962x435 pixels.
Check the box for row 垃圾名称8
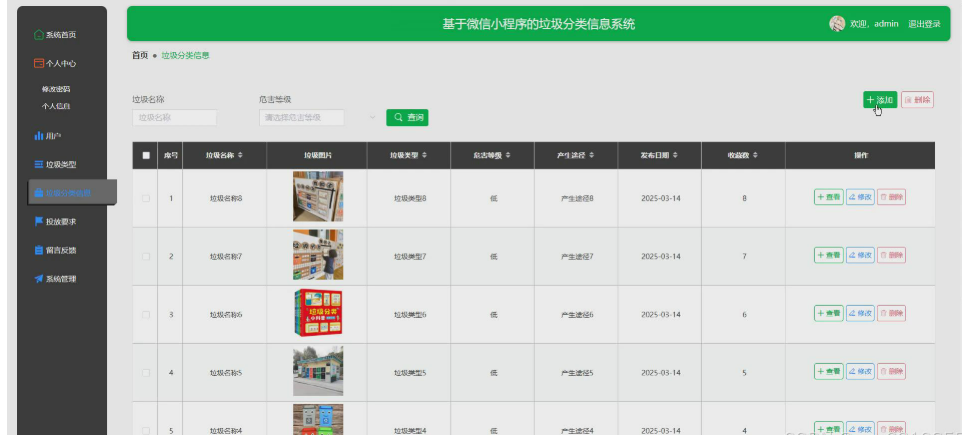146,198
